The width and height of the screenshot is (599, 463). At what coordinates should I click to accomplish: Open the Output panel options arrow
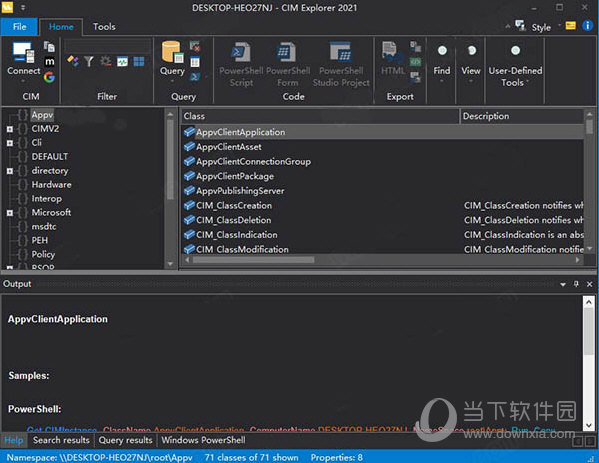tap(563, 284)
